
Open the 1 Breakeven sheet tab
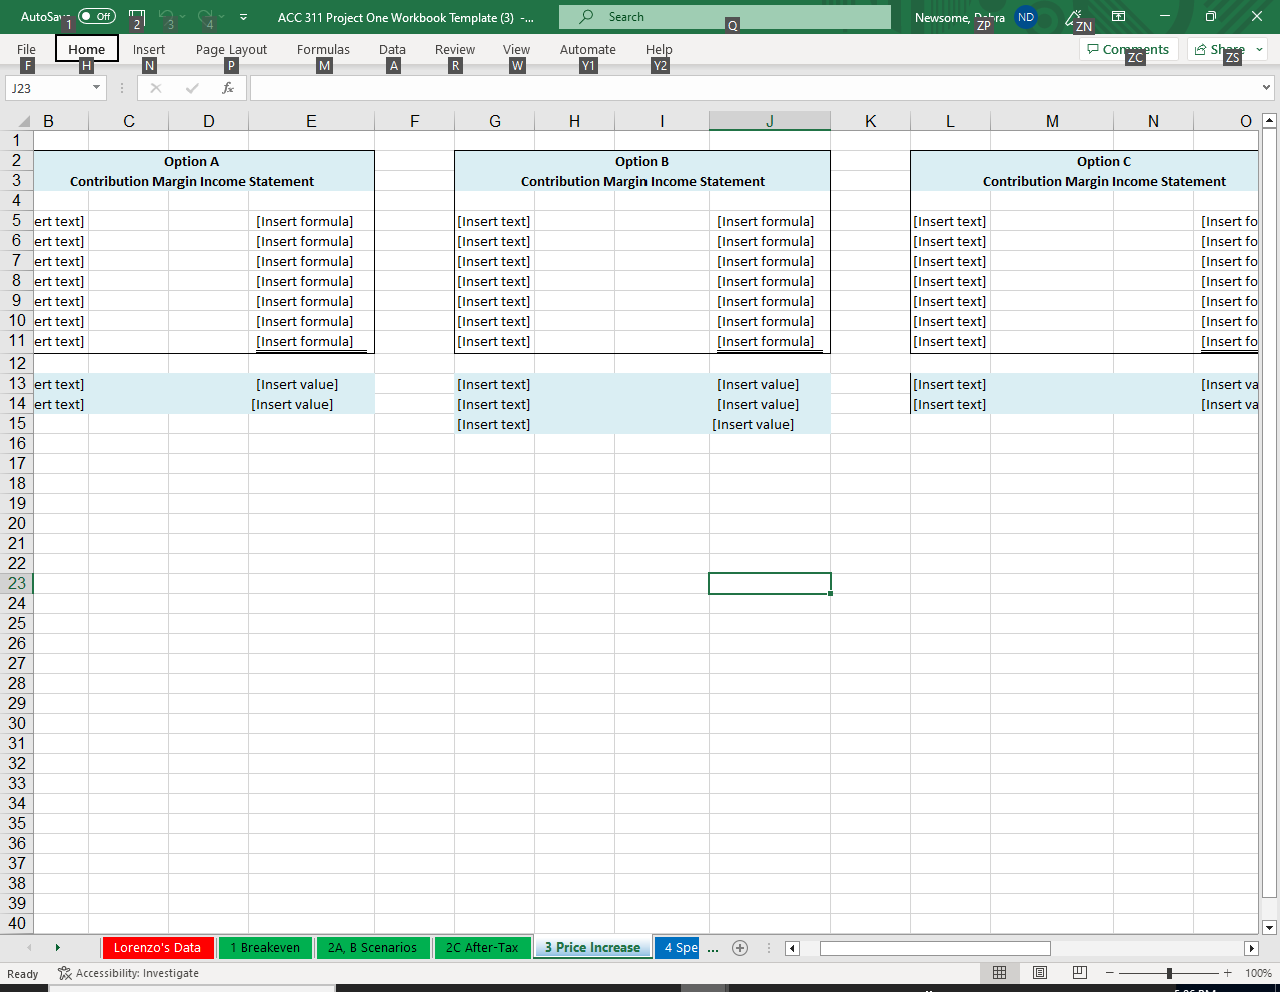click(x=265, y=947)
